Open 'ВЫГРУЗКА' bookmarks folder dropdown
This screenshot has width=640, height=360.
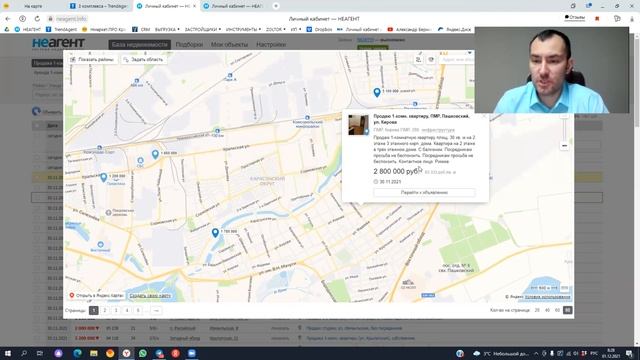(167, 29)
